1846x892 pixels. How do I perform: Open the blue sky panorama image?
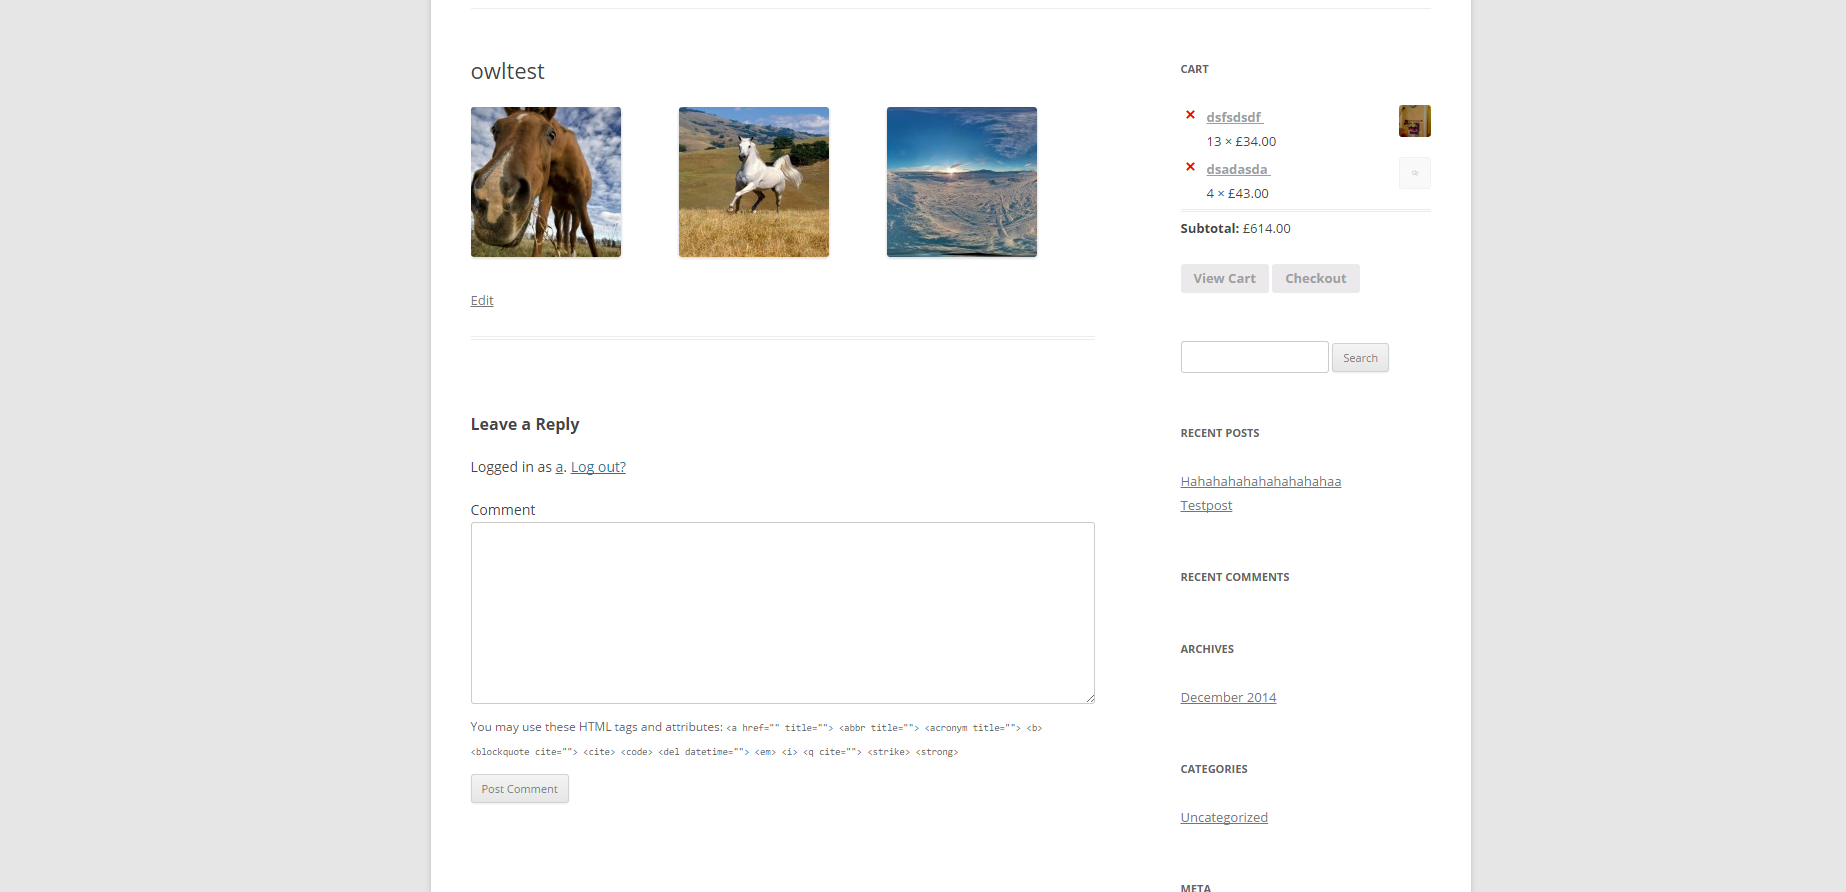(x=962, y=182)
